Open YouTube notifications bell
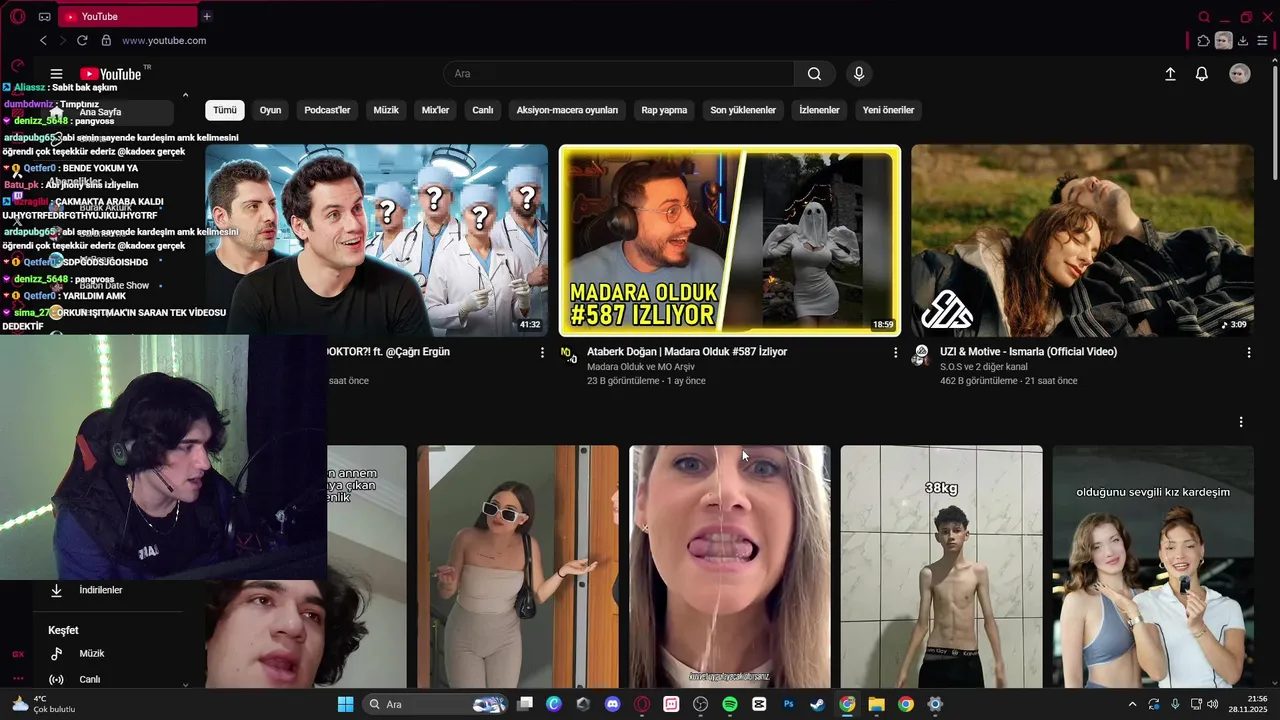The height and width of the screenshot is (720, 1280). [1202, 74]
